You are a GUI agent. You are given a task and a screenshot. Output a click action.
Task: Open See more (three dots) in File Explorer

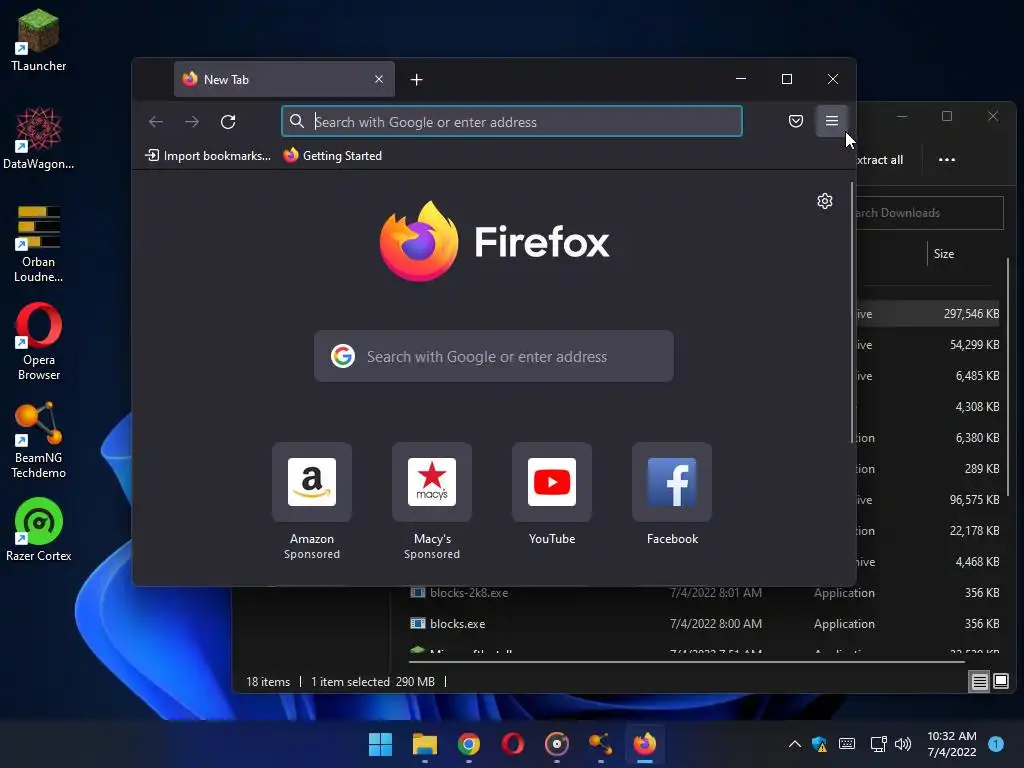click(946, 160)
